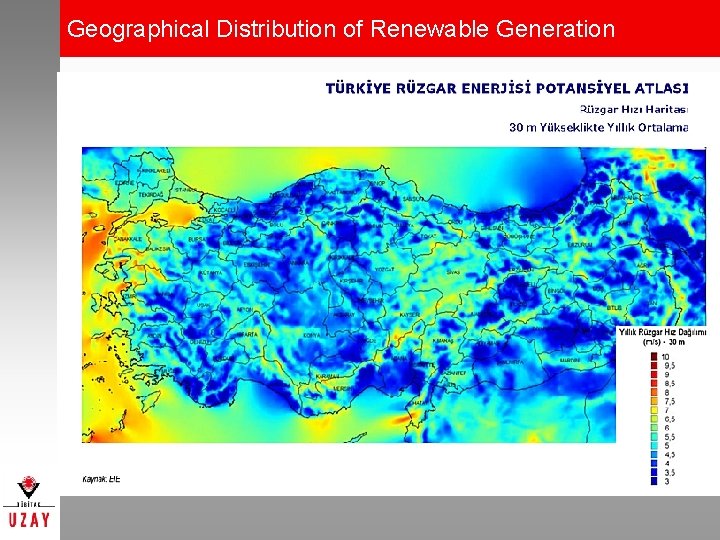Click the SİVAS province label
The height and width of the screenshot is (540, 720).
point(453,272)
